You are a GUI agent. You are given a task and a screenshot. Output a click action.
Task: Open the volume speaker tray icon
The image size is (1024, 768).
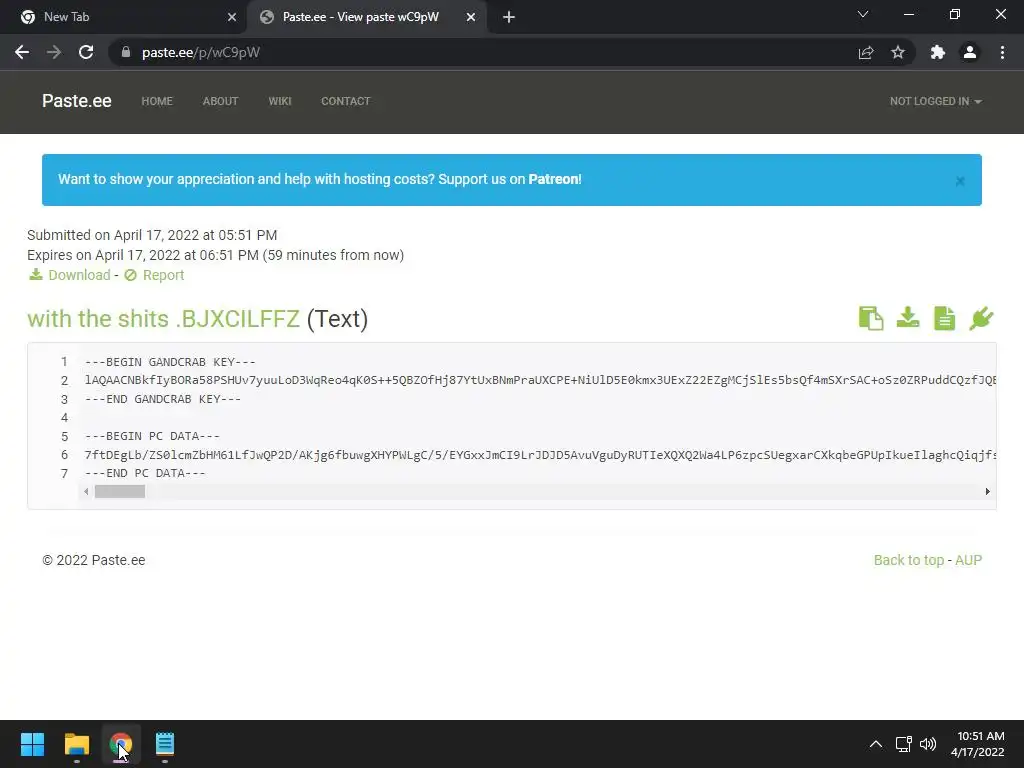tap(927, 744)
